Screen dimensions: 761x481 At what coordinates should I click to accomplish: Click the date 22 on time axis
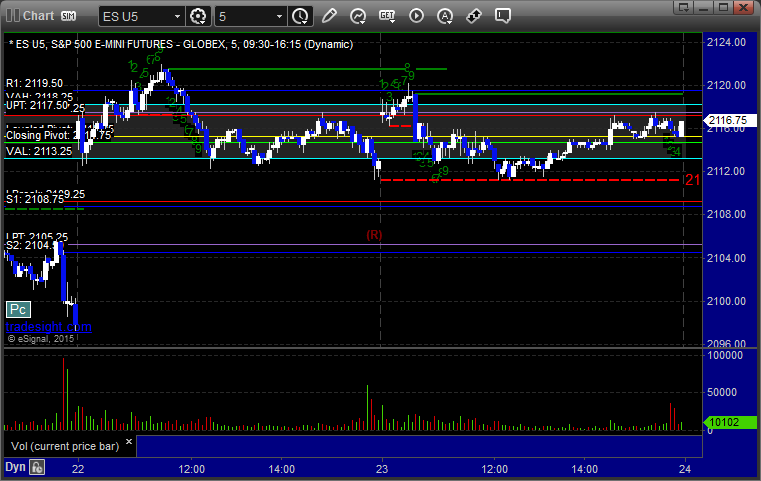click(78, 469)
